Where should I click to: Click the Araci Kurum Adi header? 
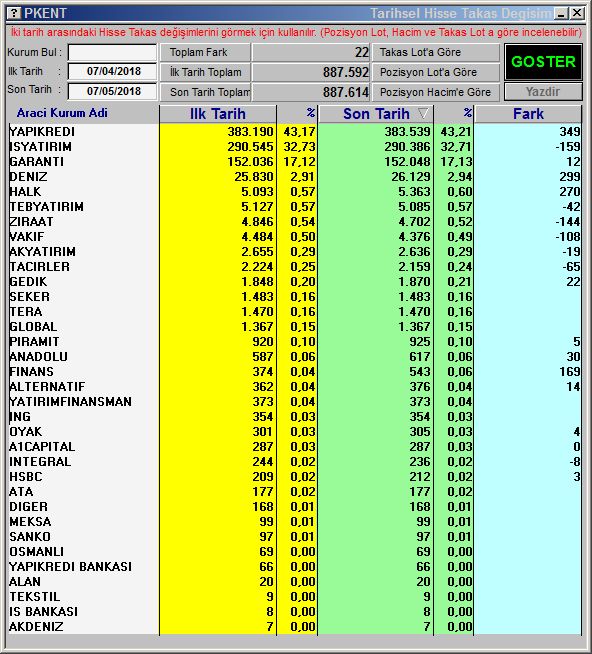tap(62, 113)
